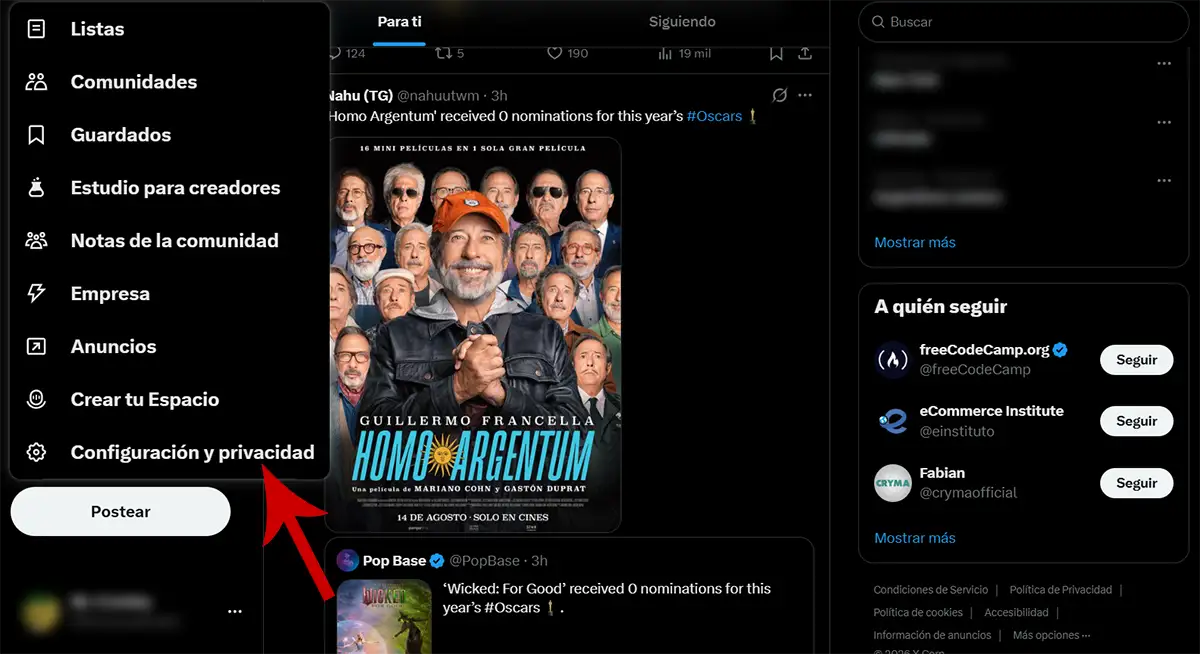Click the Guardados bookmark icon
This screenshot has width=1200, height=654.
(x=36, y=135)
